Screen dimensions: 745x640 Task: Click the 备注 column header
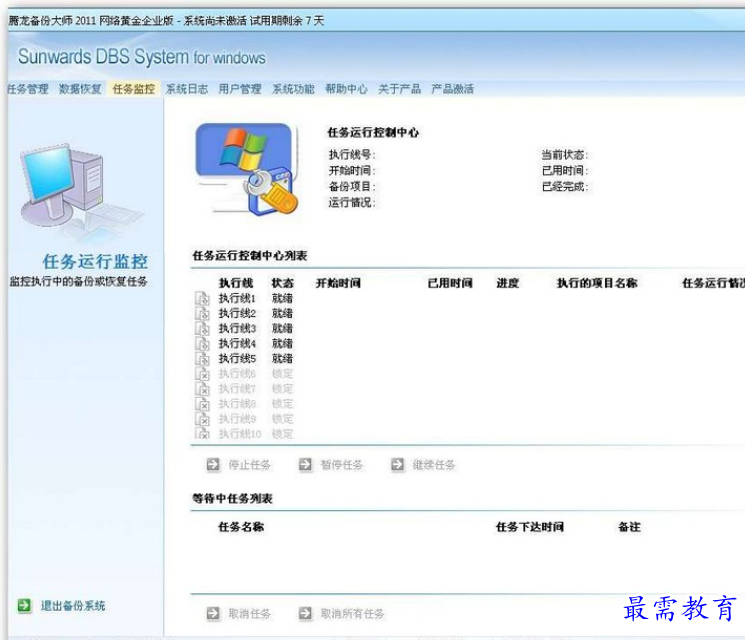point(629,526)
